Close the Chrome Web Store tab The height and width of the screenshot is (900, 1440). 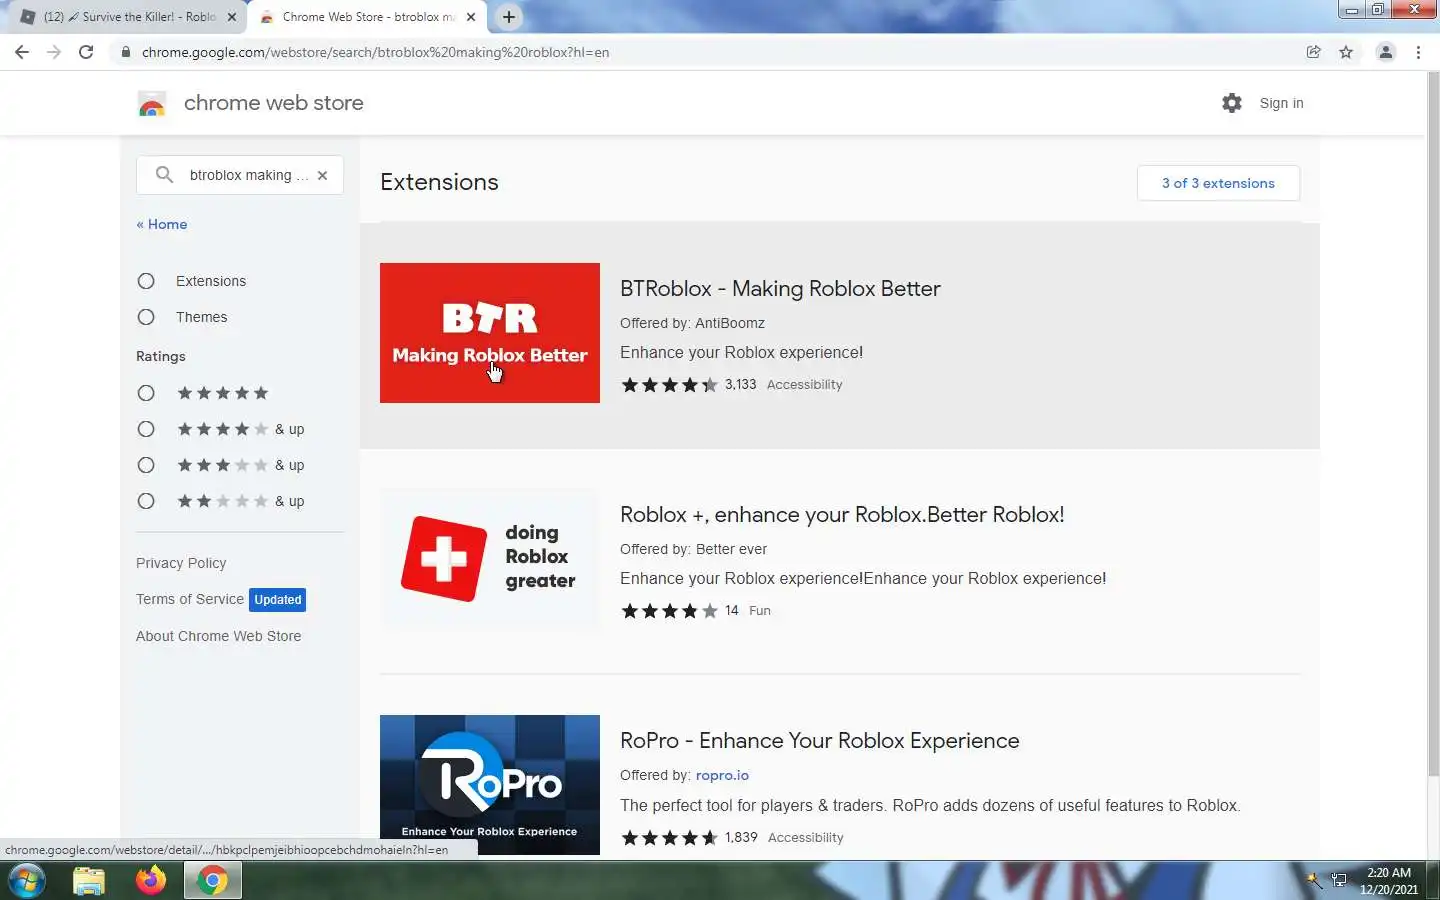(471, 17)
